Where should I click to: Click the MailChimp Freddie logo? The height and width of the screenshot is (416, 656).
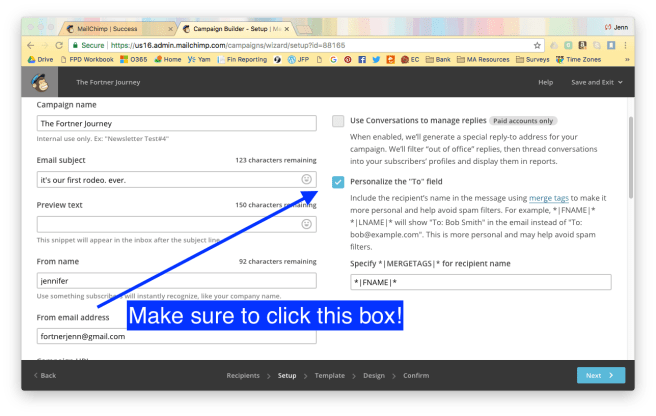pyautogui.click(x=40, y=82)
